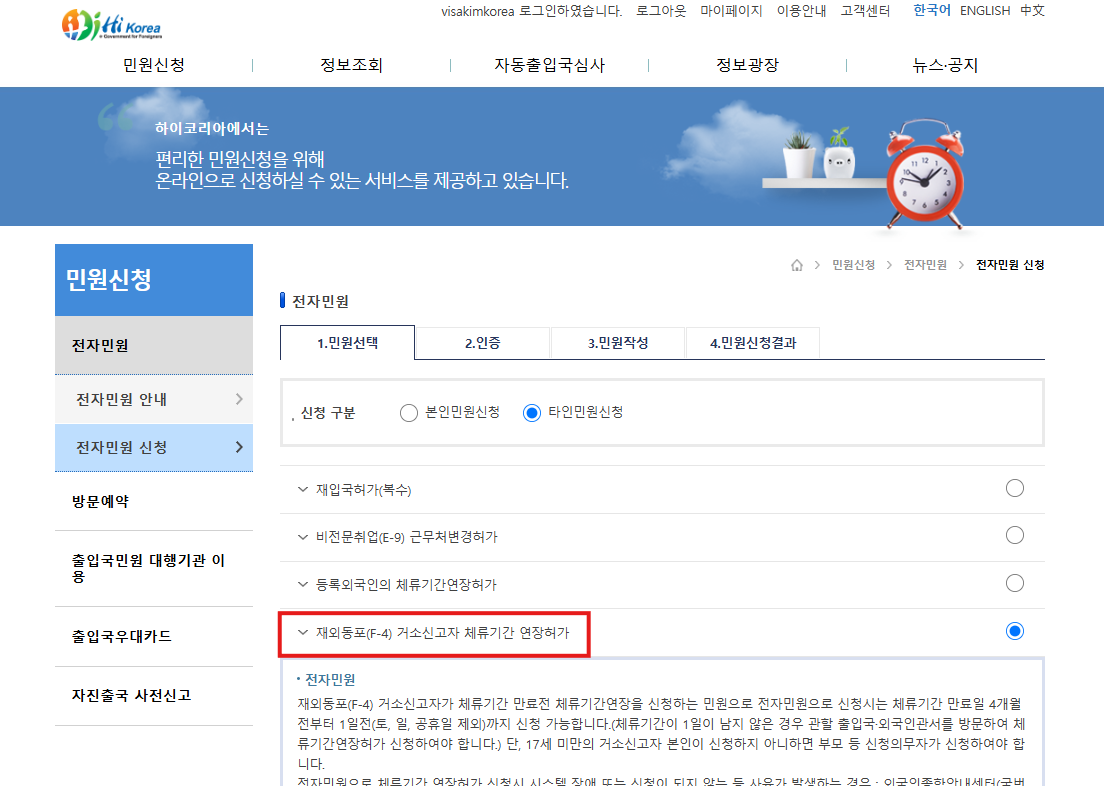Expand 등록외국인의 체류기간연장허가 chevron
1104x786 pixels.
(303, 585)
